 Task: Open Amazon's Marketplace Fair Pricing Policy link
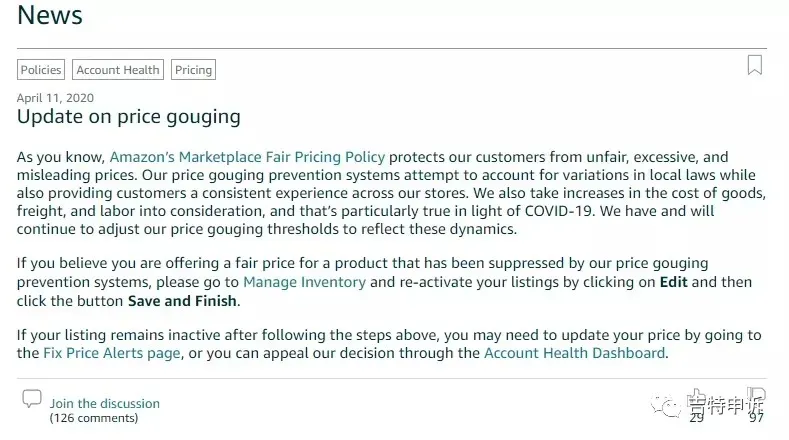[247, 157]
